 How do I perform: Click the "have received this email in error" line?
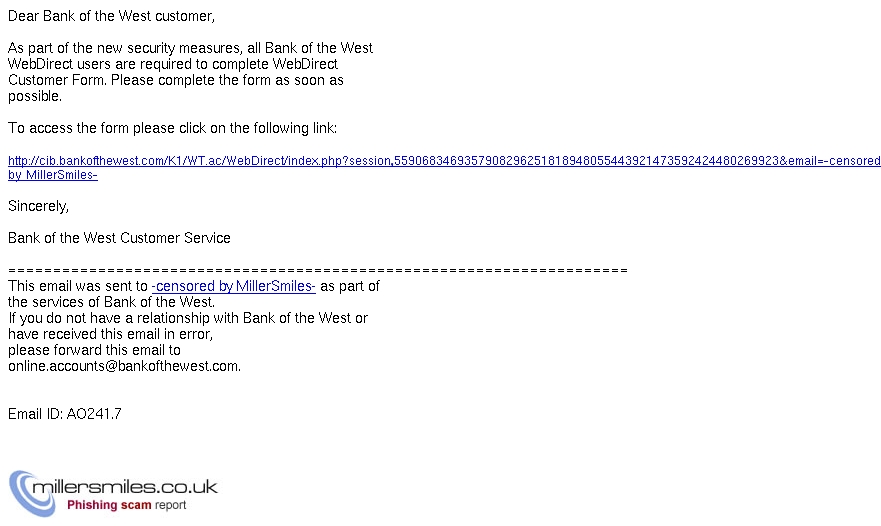click(111, 334)
